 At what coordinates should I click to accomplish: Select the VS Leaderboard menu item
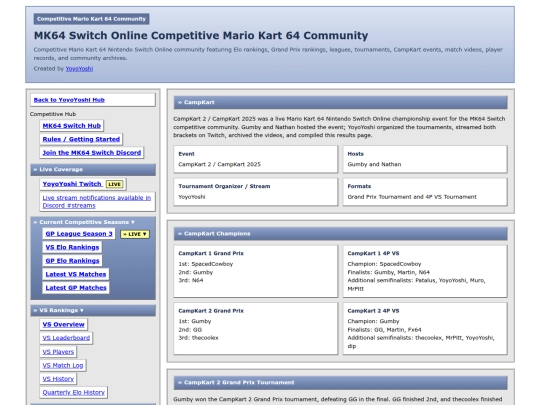[66, 338]
